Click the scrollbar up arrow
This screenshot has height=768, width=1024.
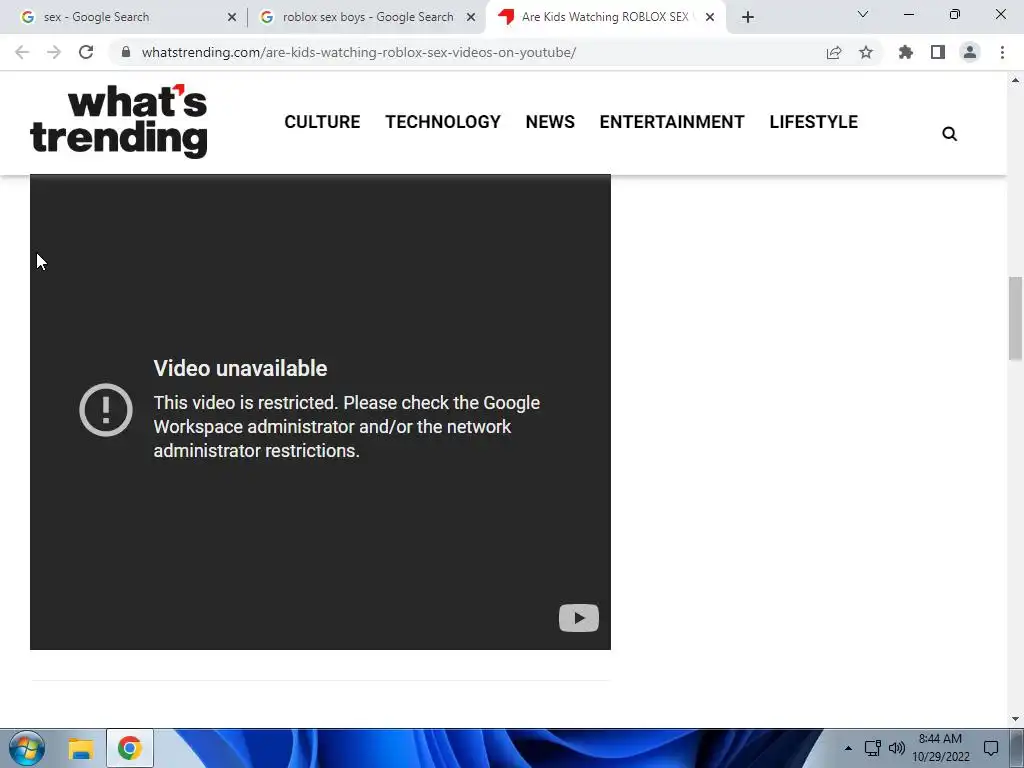point(1015,80)
